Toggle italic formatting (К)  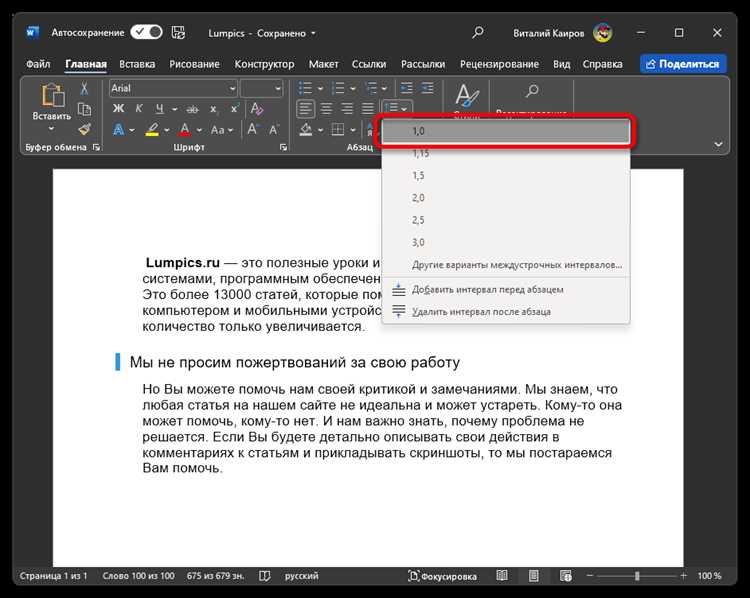pyautogui.click(x=139, y=109)
